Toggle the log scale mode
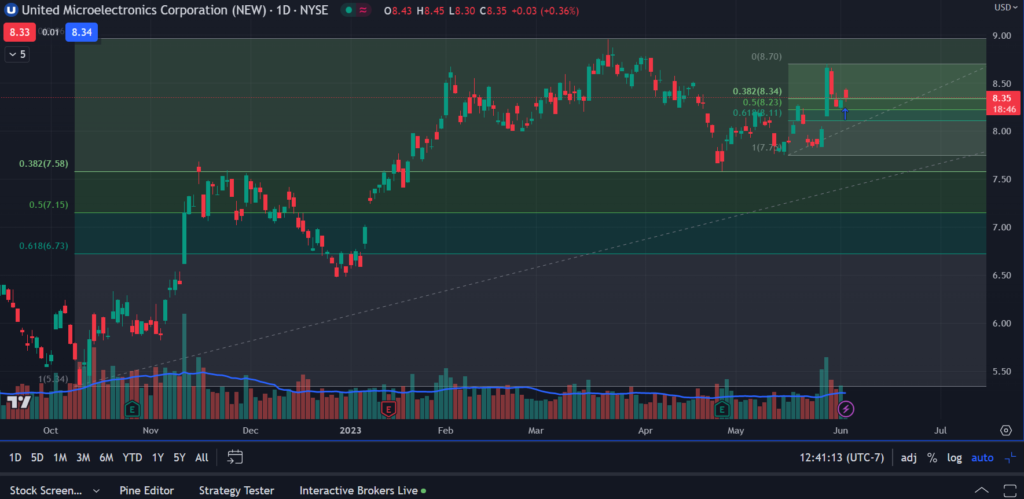The width and height of the screenshot is (1024, 499). (x=955, y=457)
